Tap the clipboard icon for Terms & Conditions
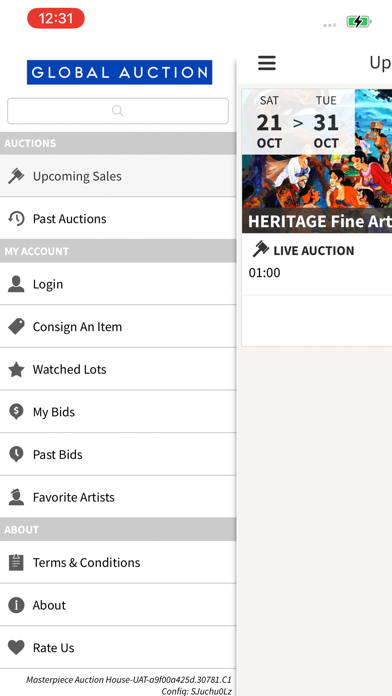392x696 pixels. (x=16, y=562)
